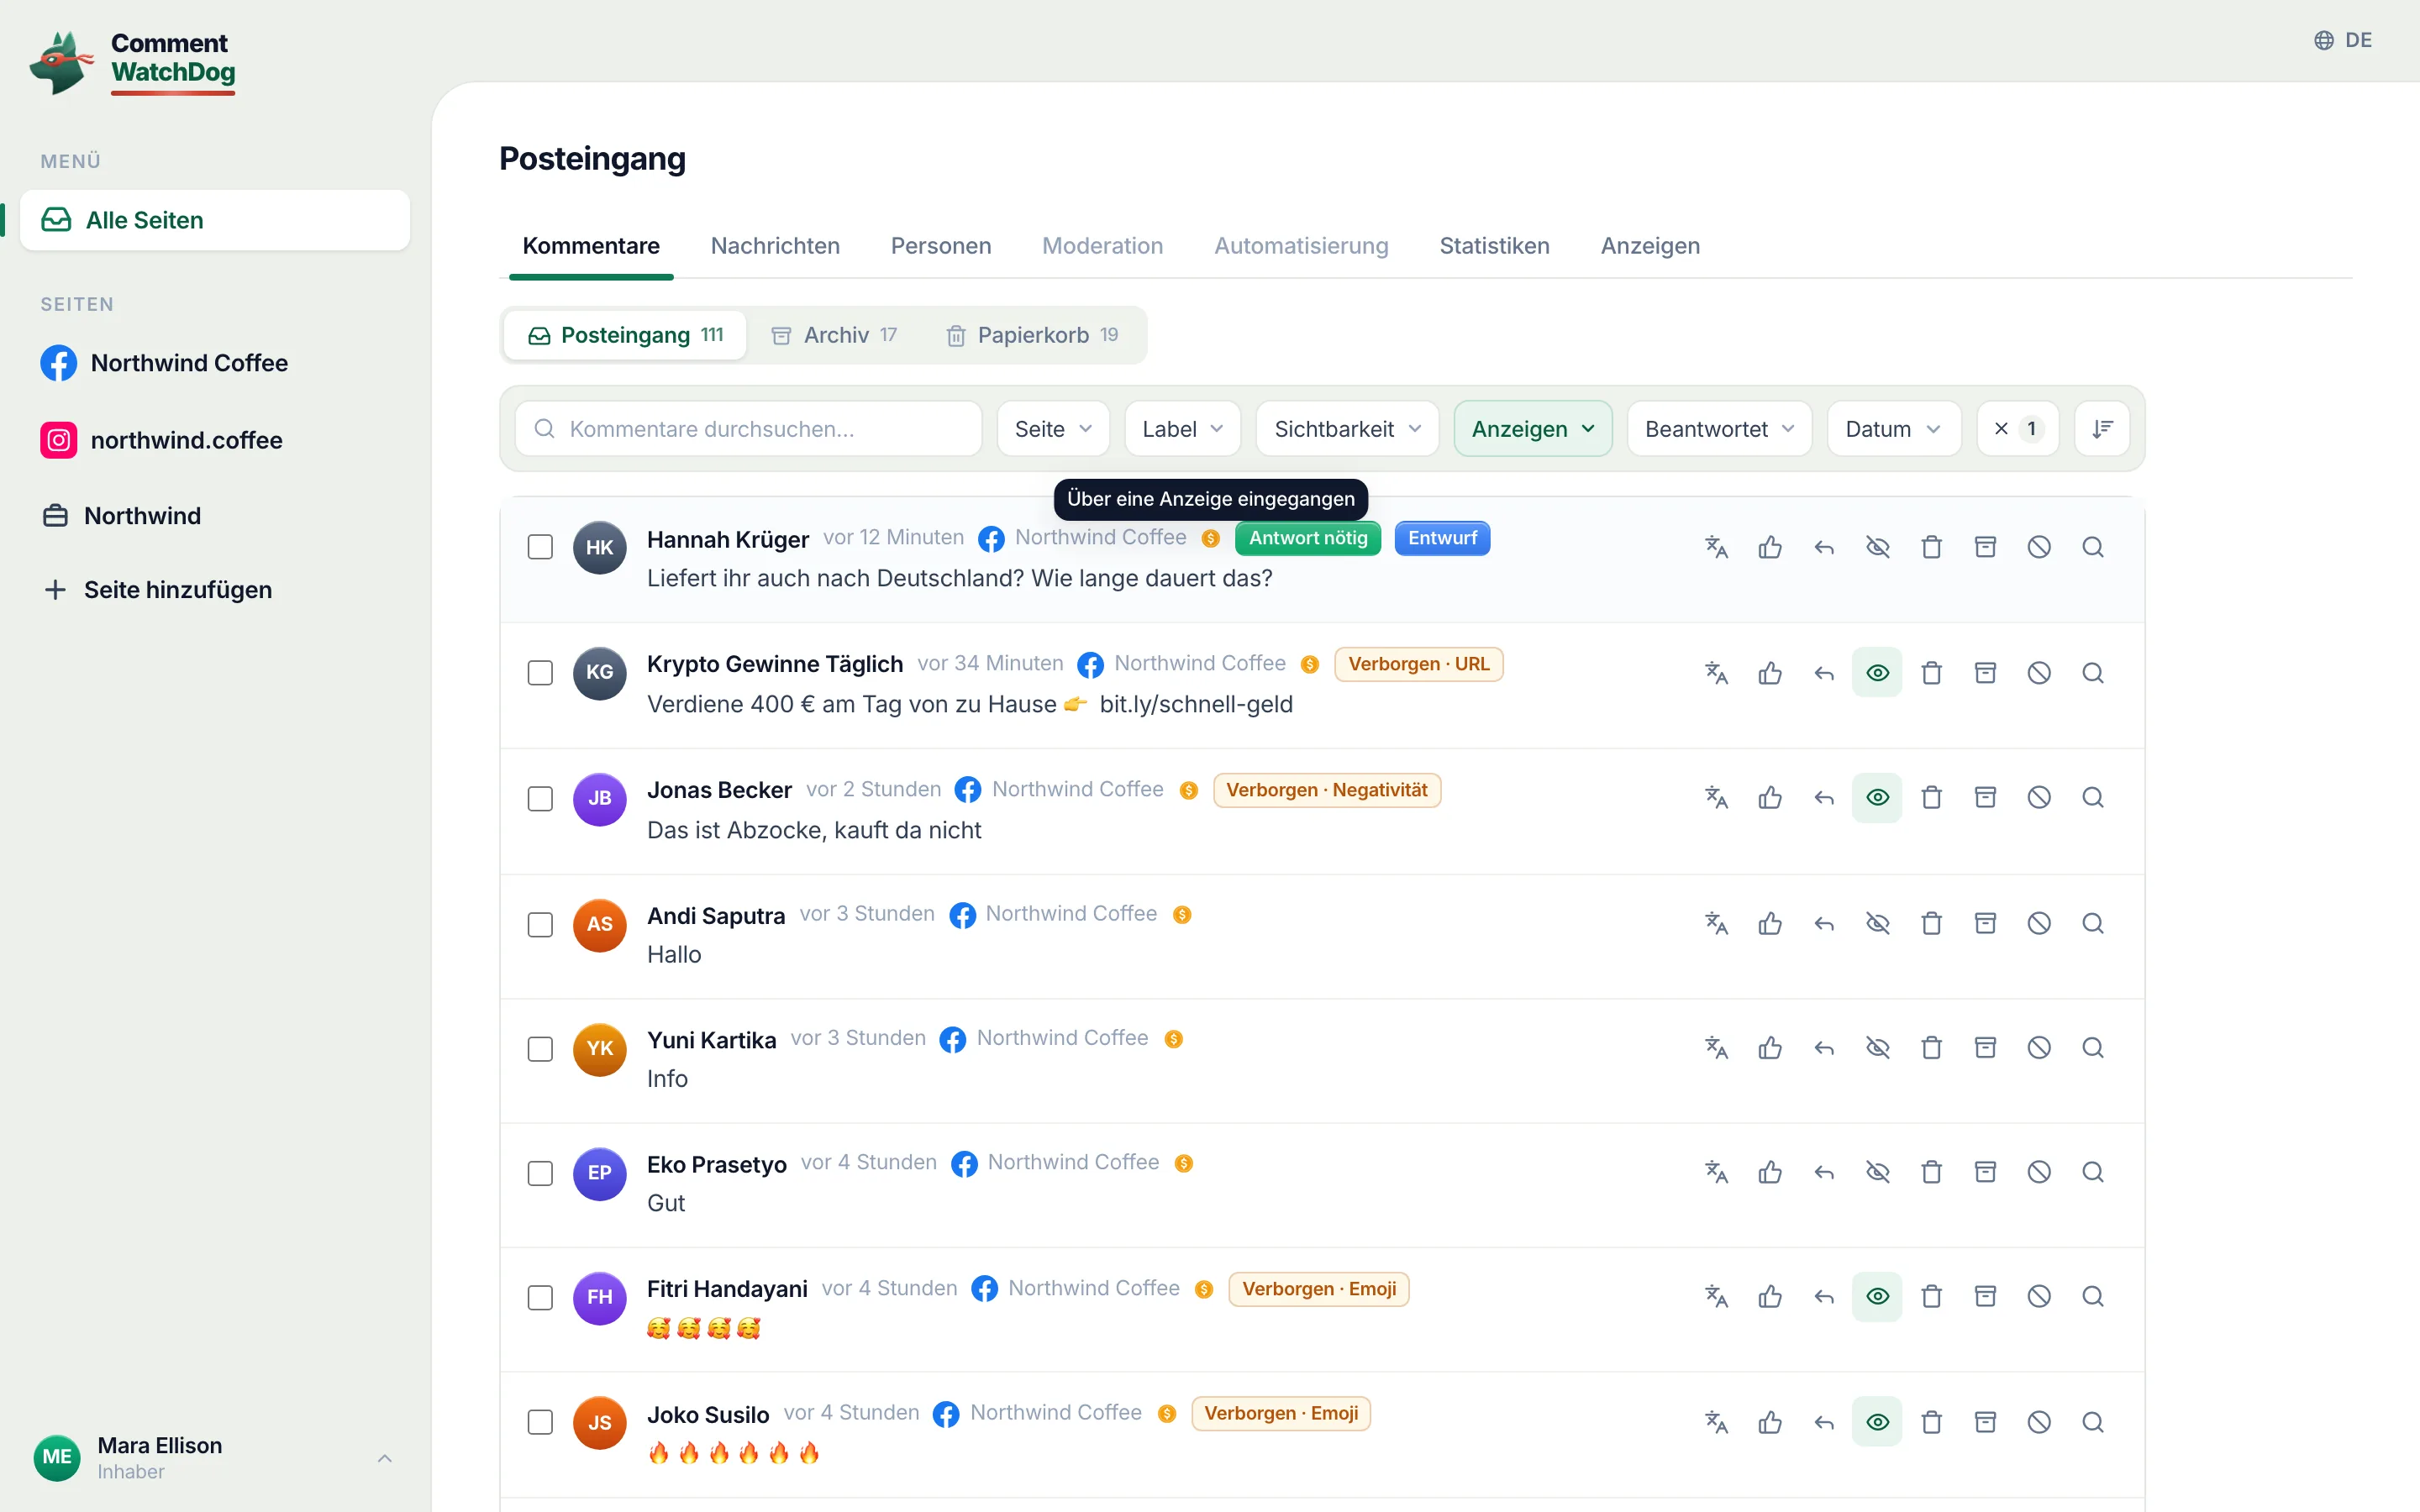Viewport: 2420px width, 1512px height.
Task: Translate Hannah Krüger's comment
Action: [x=1716, y=547]
